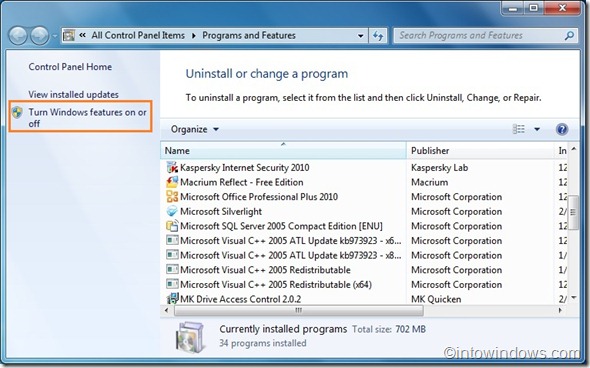Sort list by Name column header

(283, 151)
